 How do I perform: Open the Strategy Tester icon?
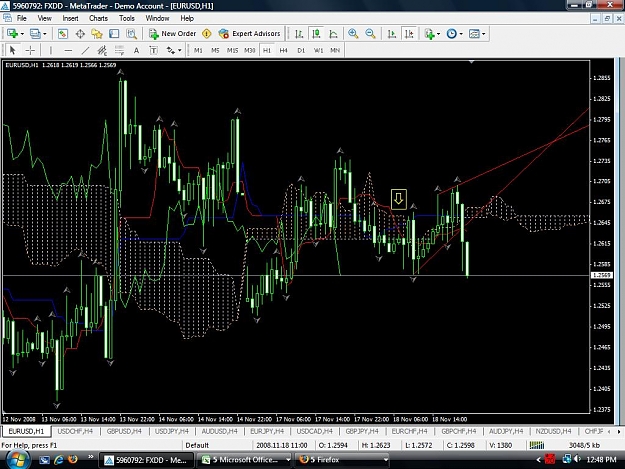click(x=132, y=34)
